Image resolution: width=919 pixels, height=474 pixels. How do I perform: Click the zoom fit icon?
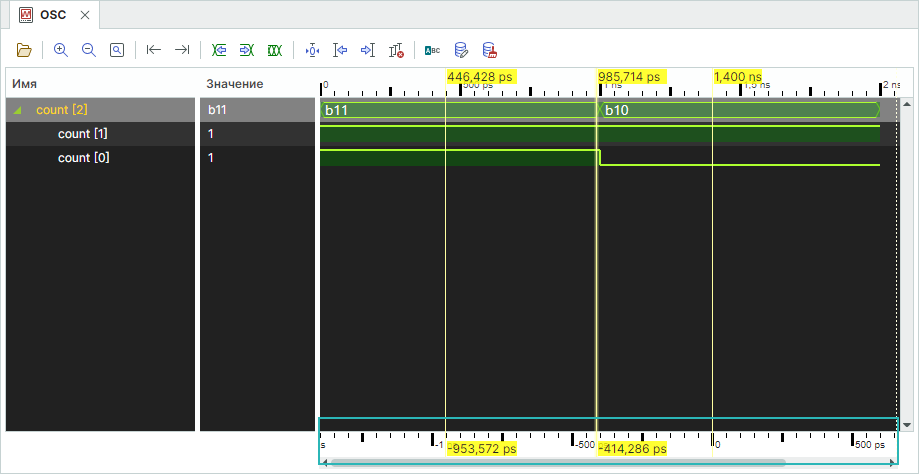point(117,50)
